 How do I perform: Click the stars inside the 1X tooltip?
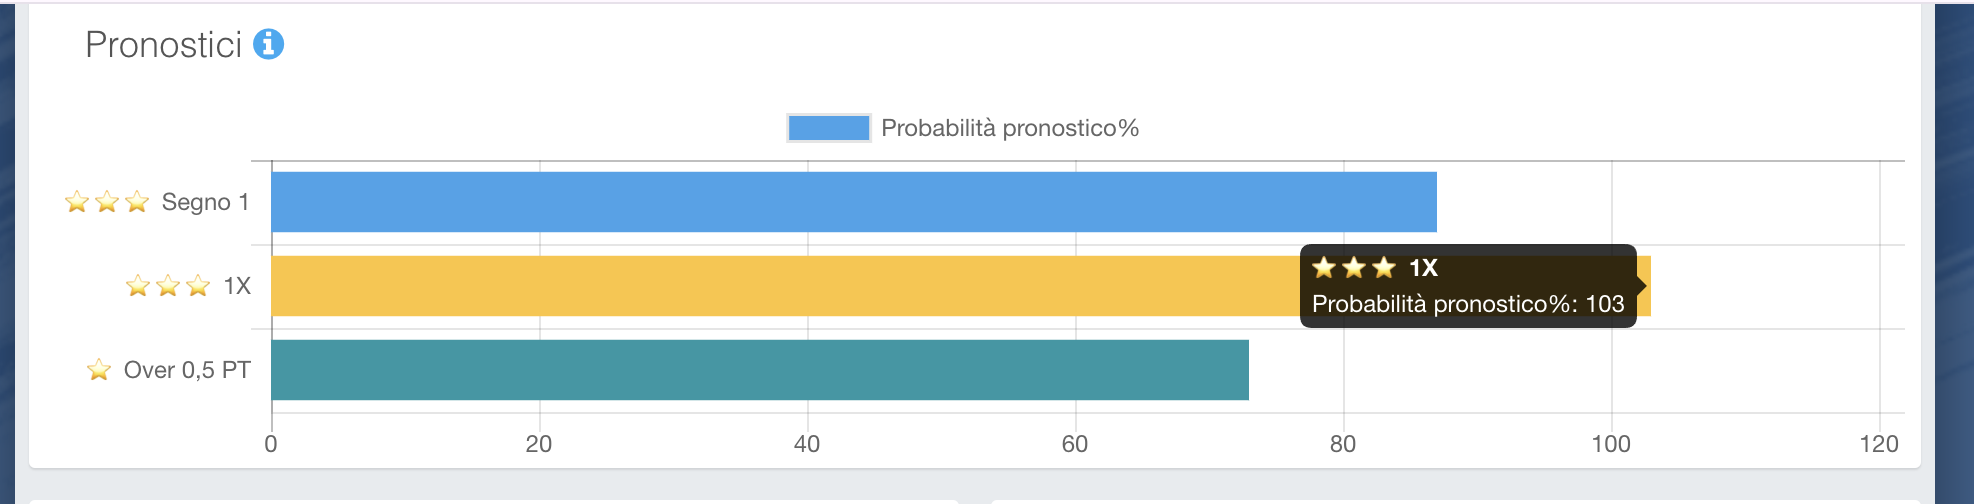1353,268
